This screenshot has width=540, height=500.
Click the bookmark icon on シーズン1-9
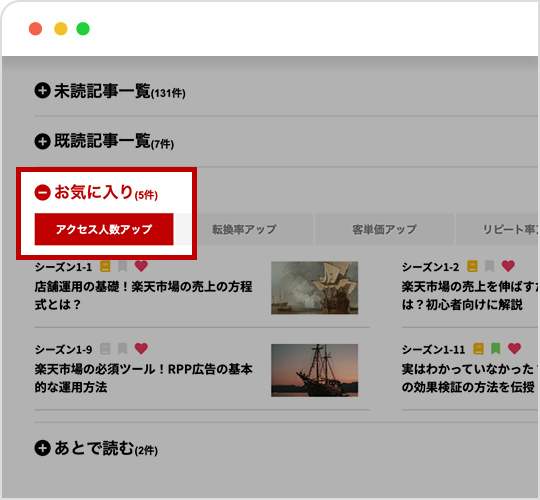pyautogui.click(x=123, y=349)
